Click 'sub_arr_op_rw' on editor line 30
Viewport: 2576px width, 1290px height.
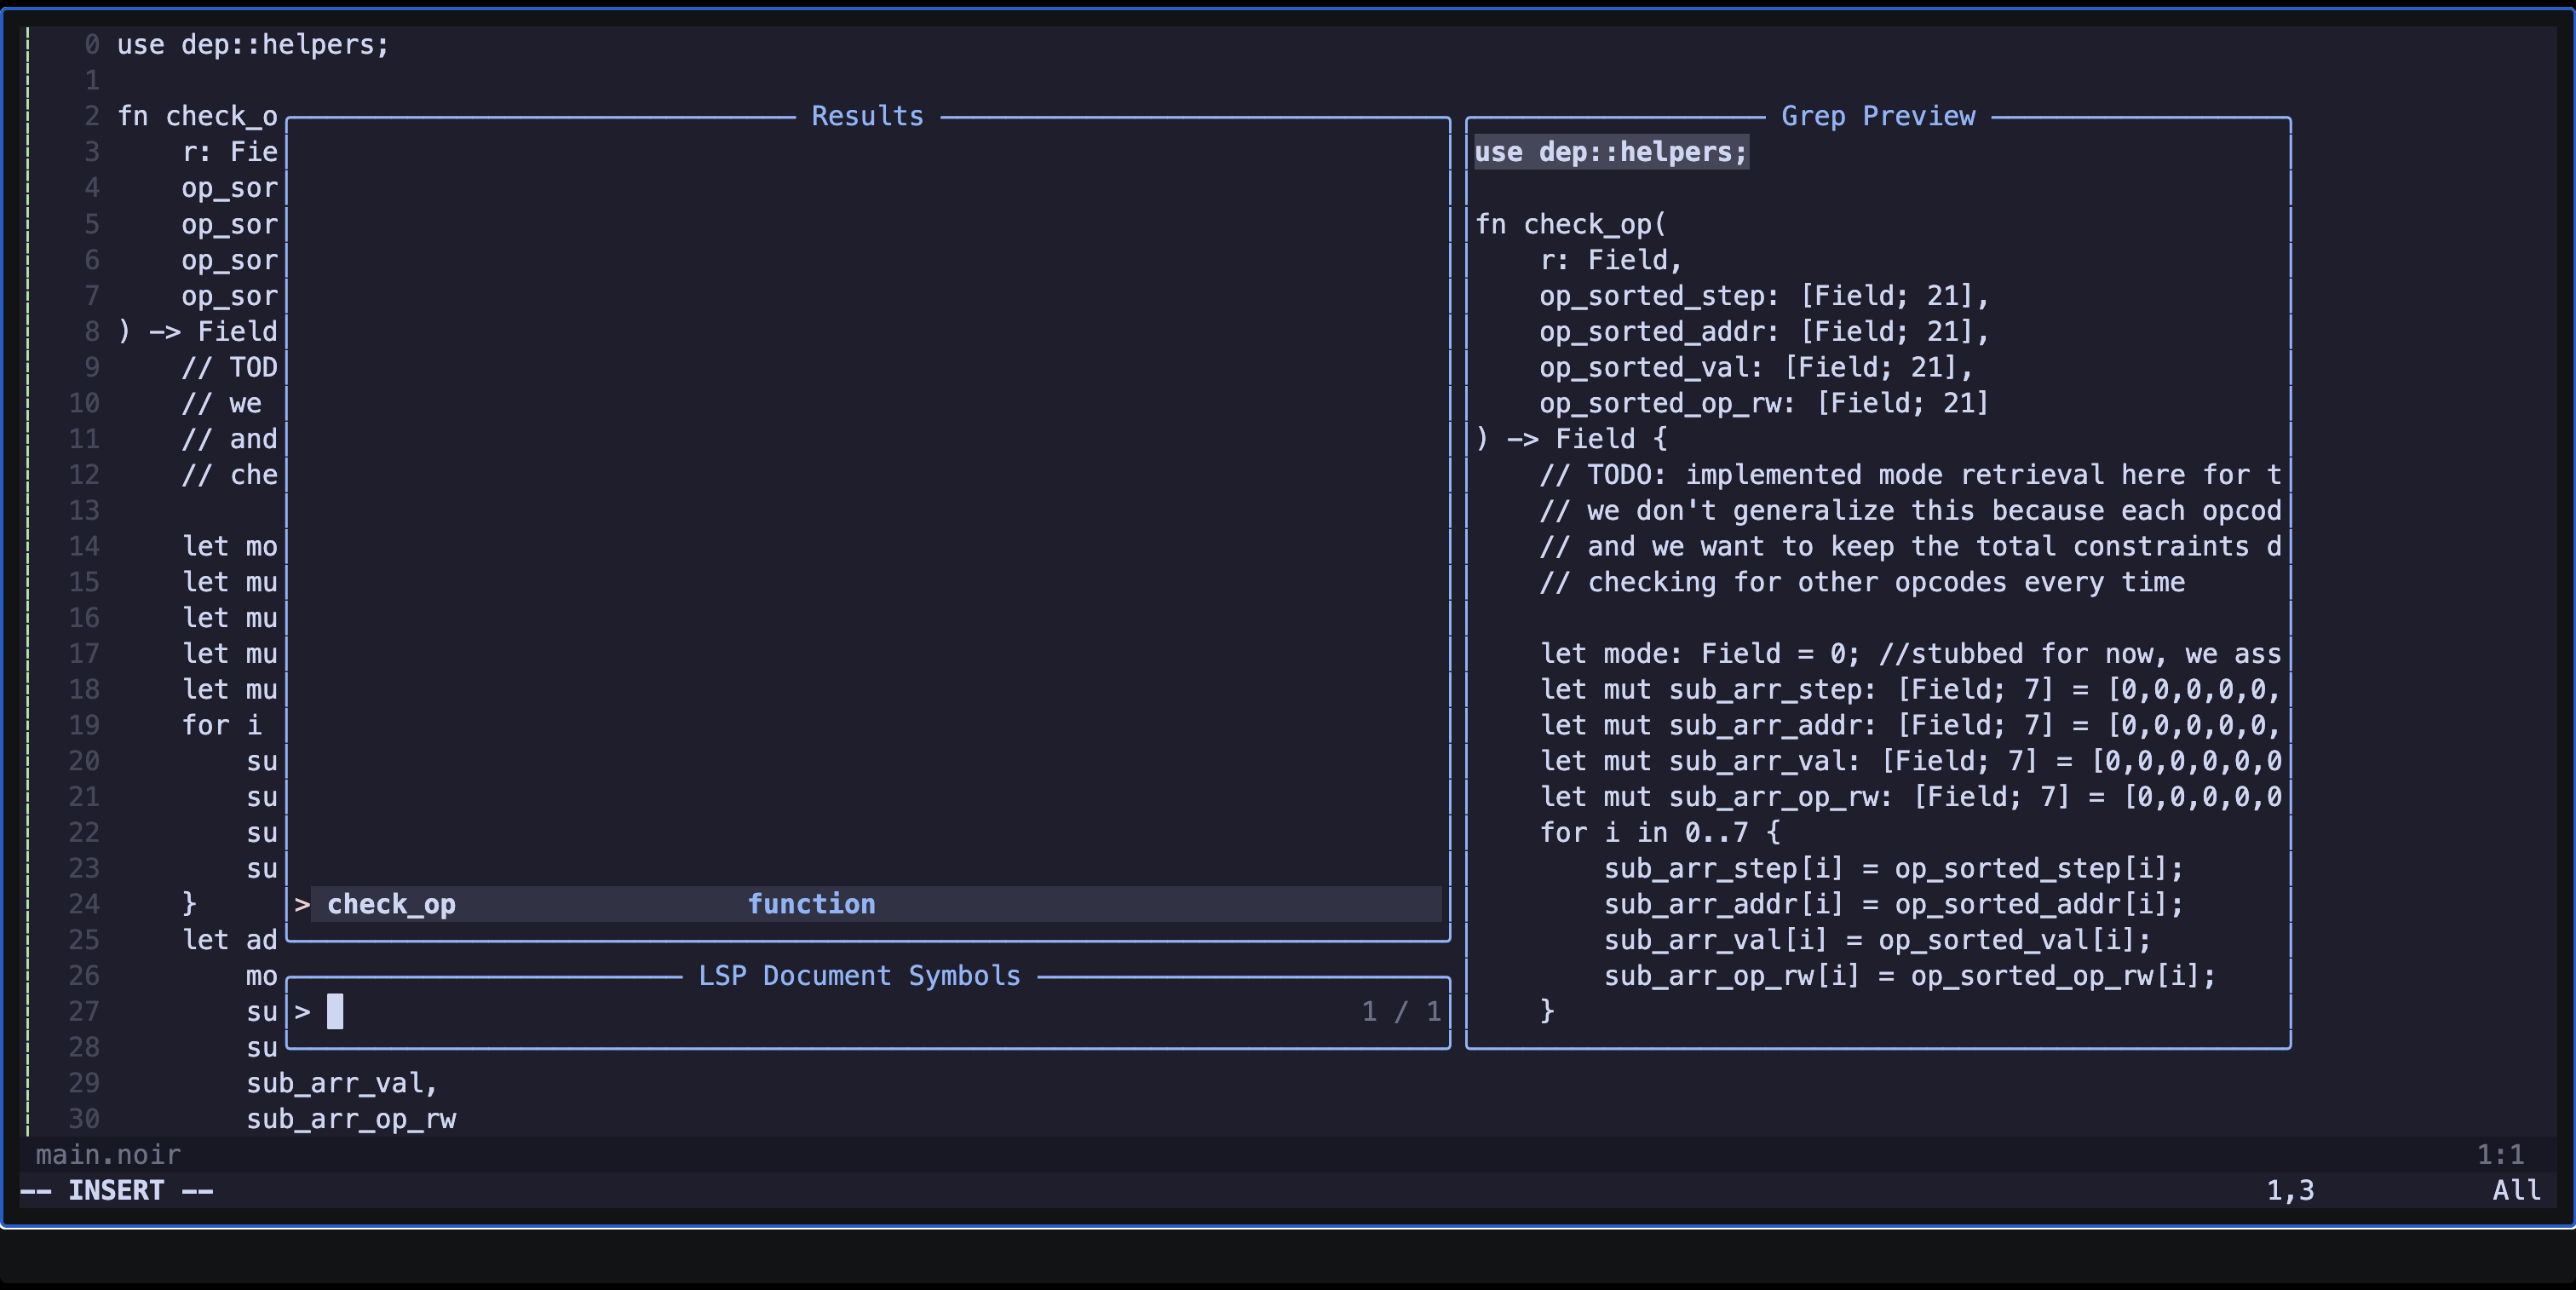(x=351, y=1120)
